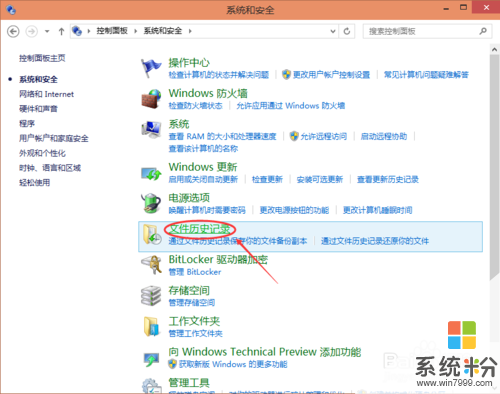Select 系统和安全 in the sidebar
This screenshot has height=394, width=500.
(38, 79)
